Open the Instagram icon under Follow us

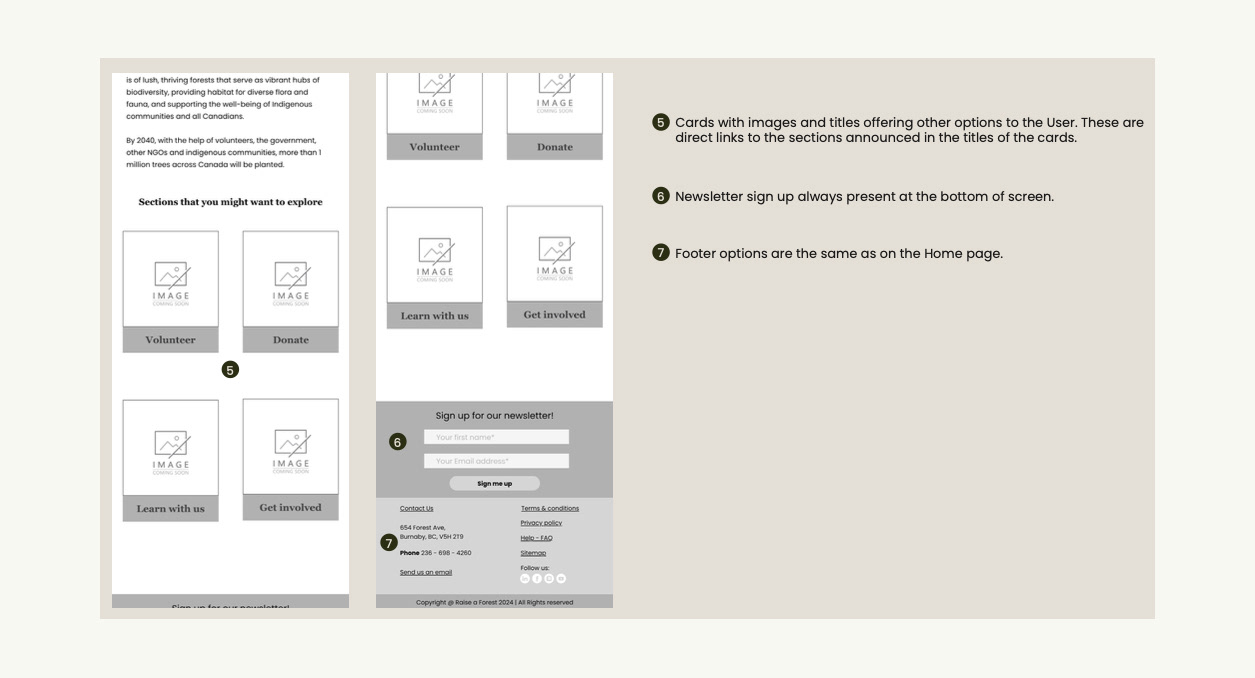click(x=549, y=578)
